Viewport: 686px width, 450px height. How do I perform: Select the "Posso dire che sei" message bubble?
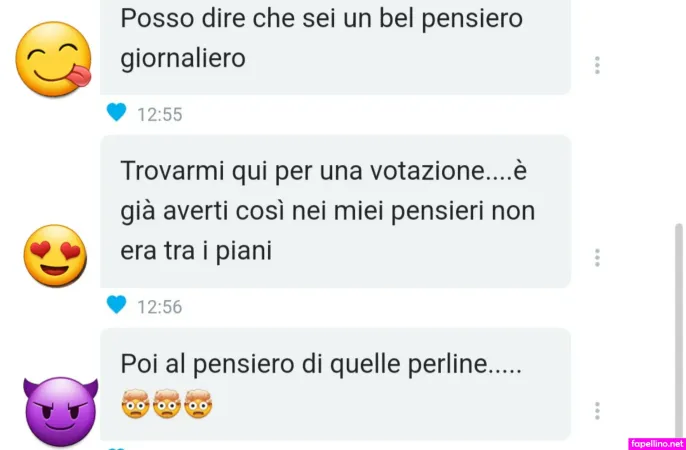click(x=335, y=47)
